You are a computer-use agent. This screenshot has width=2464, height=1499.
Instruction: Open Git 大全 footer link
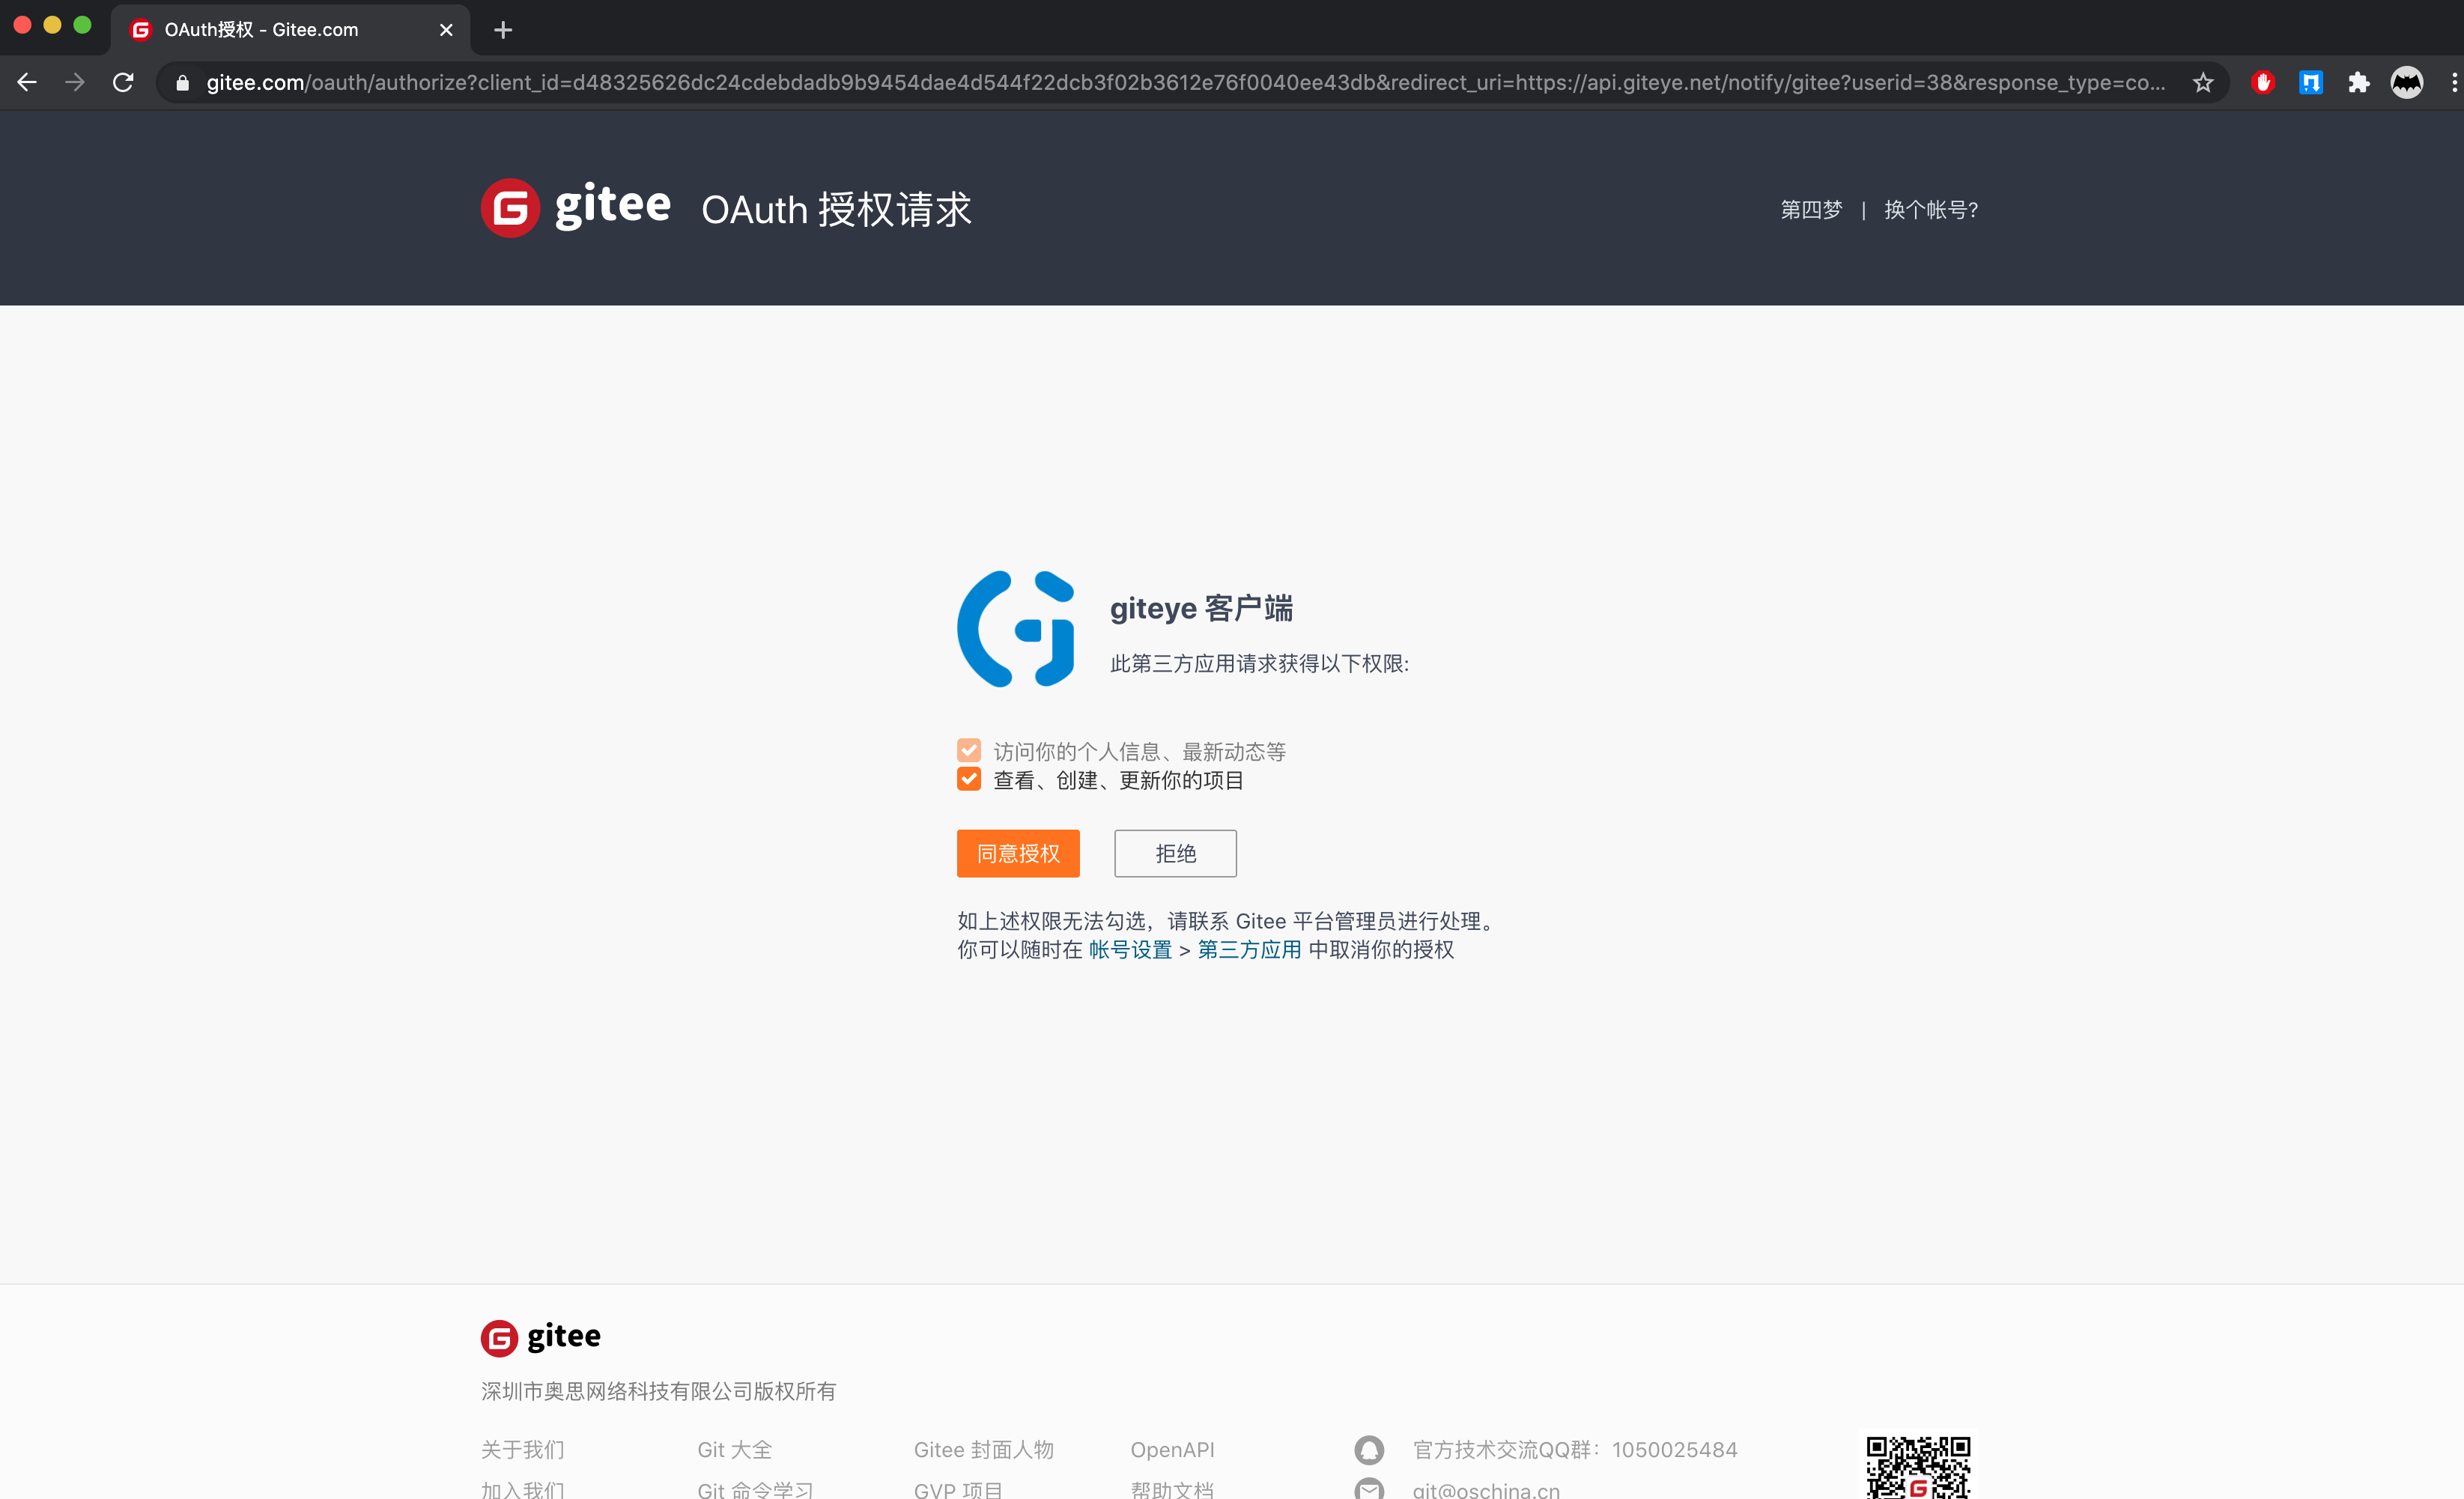pyautogui.click(x=735, y=1449)
